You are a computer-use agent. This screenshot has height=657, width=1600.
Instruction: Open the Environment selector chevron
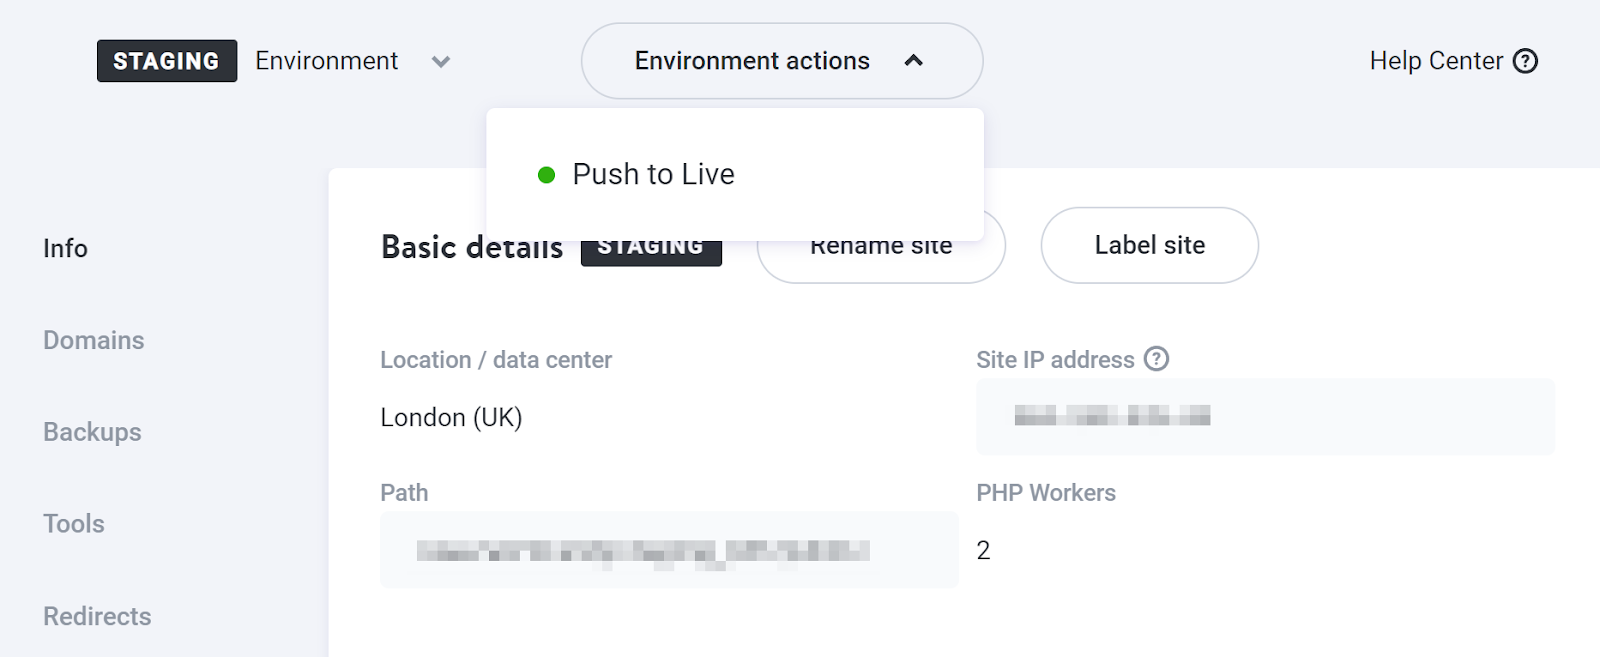tap(440, 62)
